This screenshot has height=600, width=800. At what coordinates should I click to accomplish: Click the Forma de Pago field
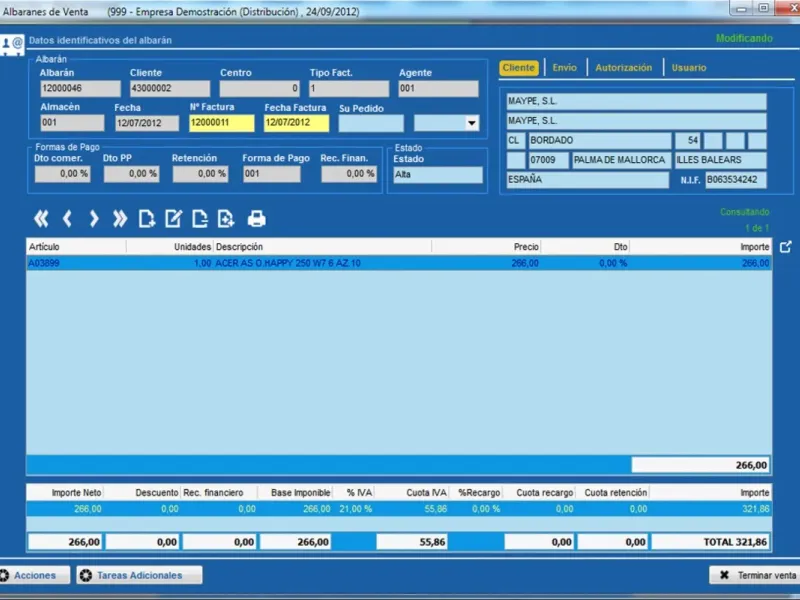click(x=271, y=174)
